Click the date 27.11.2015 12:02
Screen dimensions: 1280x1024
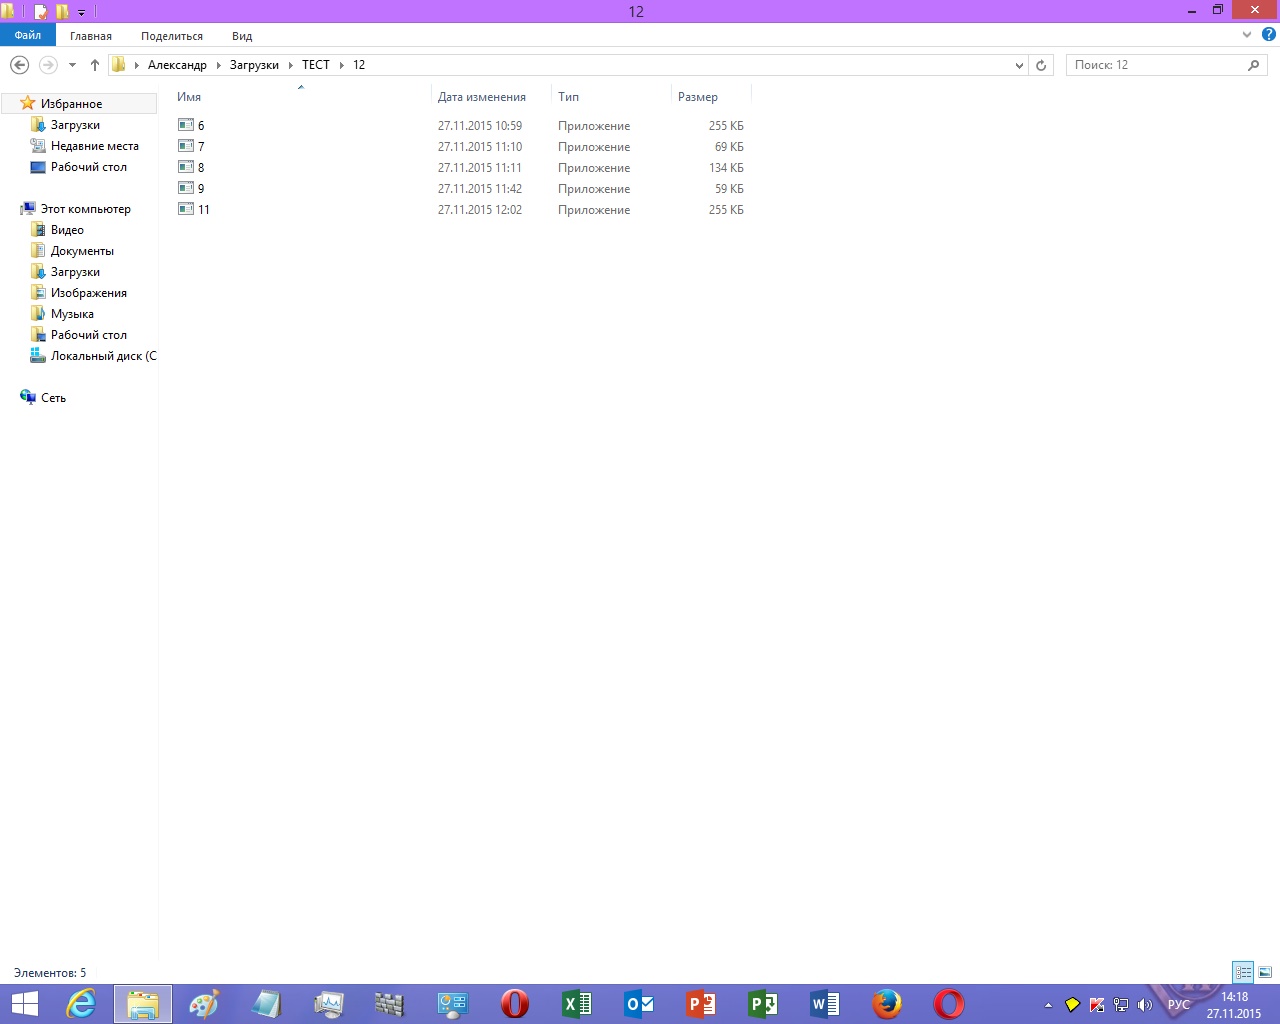click(480, 210)
